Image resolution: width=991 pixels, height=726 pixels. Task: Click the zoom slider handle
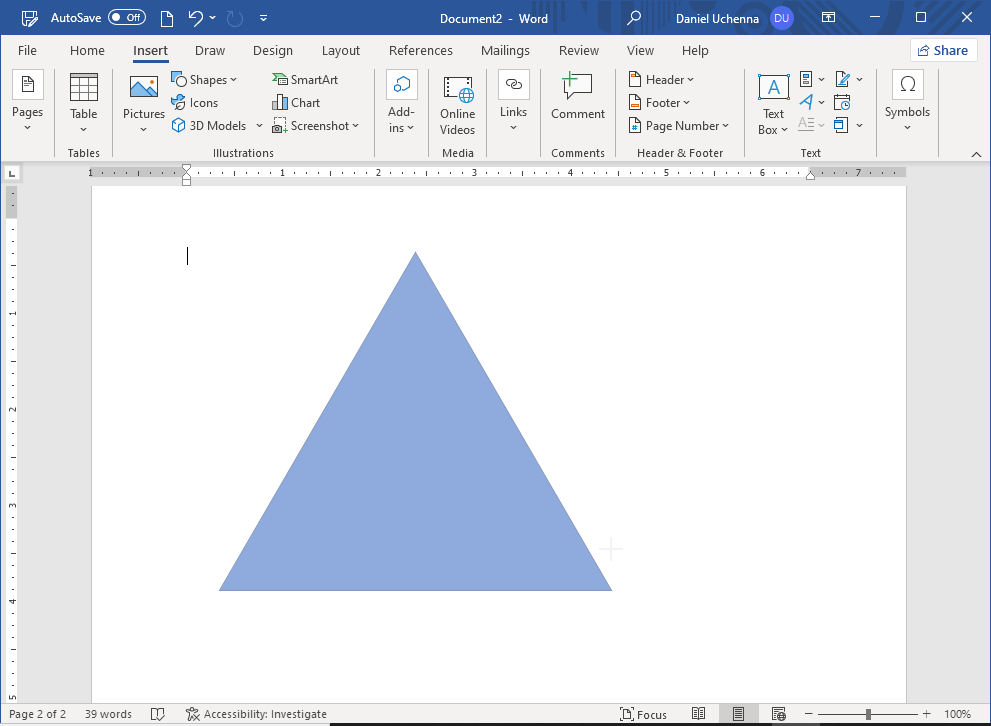click(x=868, y=714)
